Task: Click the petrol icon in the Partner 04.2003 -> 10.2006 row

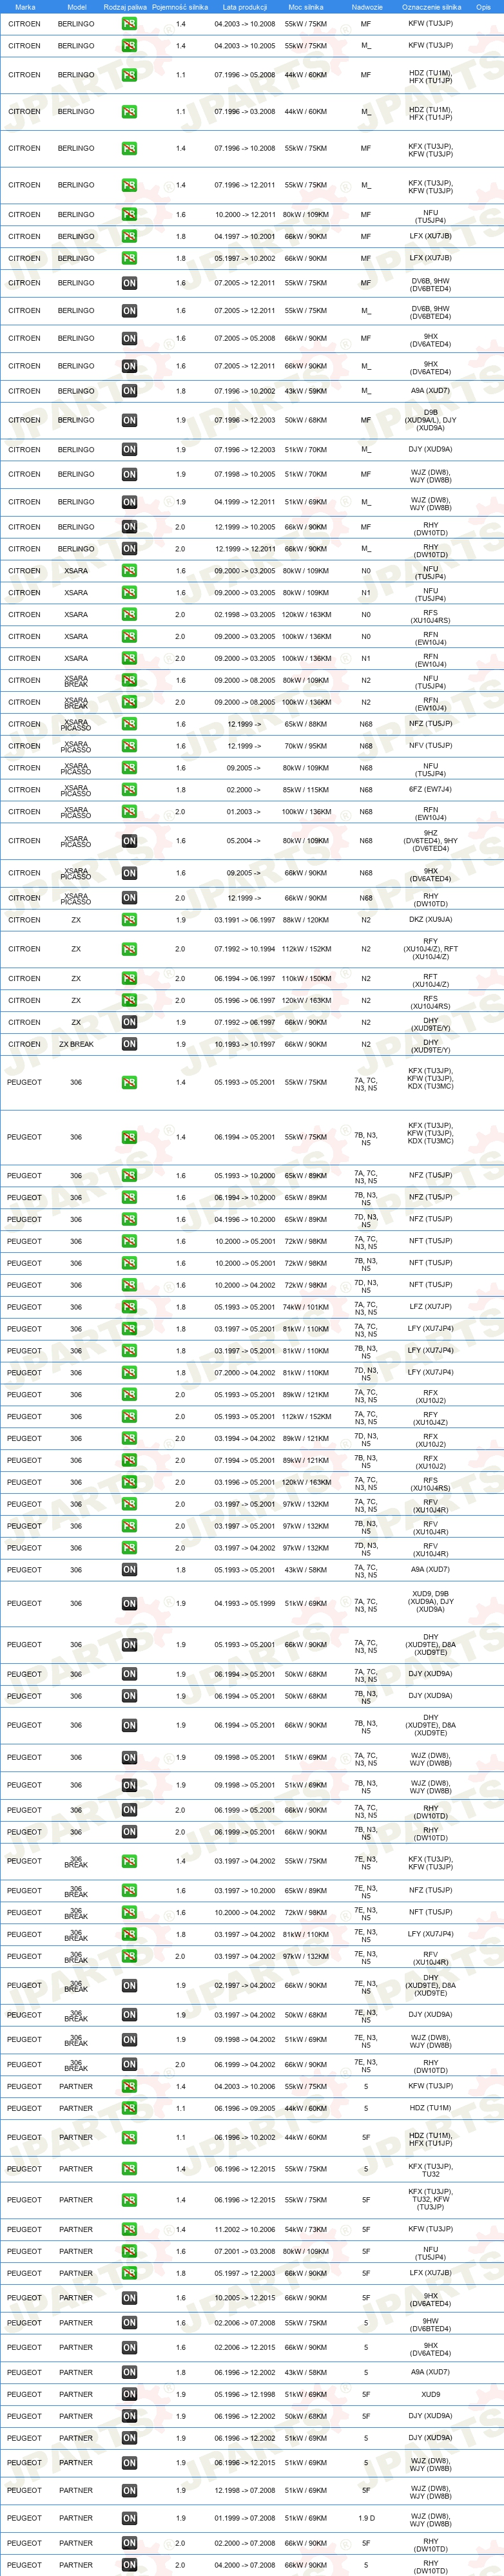Action: [x=129, y=2086]
